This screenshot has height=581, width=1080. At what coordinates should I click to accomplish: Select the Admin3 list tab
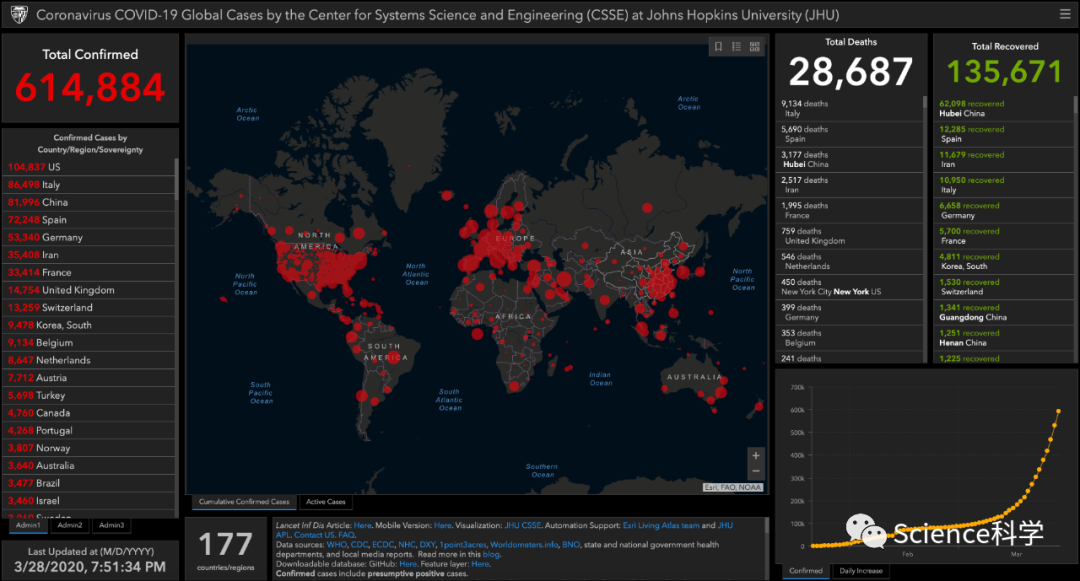click(112, 525)
